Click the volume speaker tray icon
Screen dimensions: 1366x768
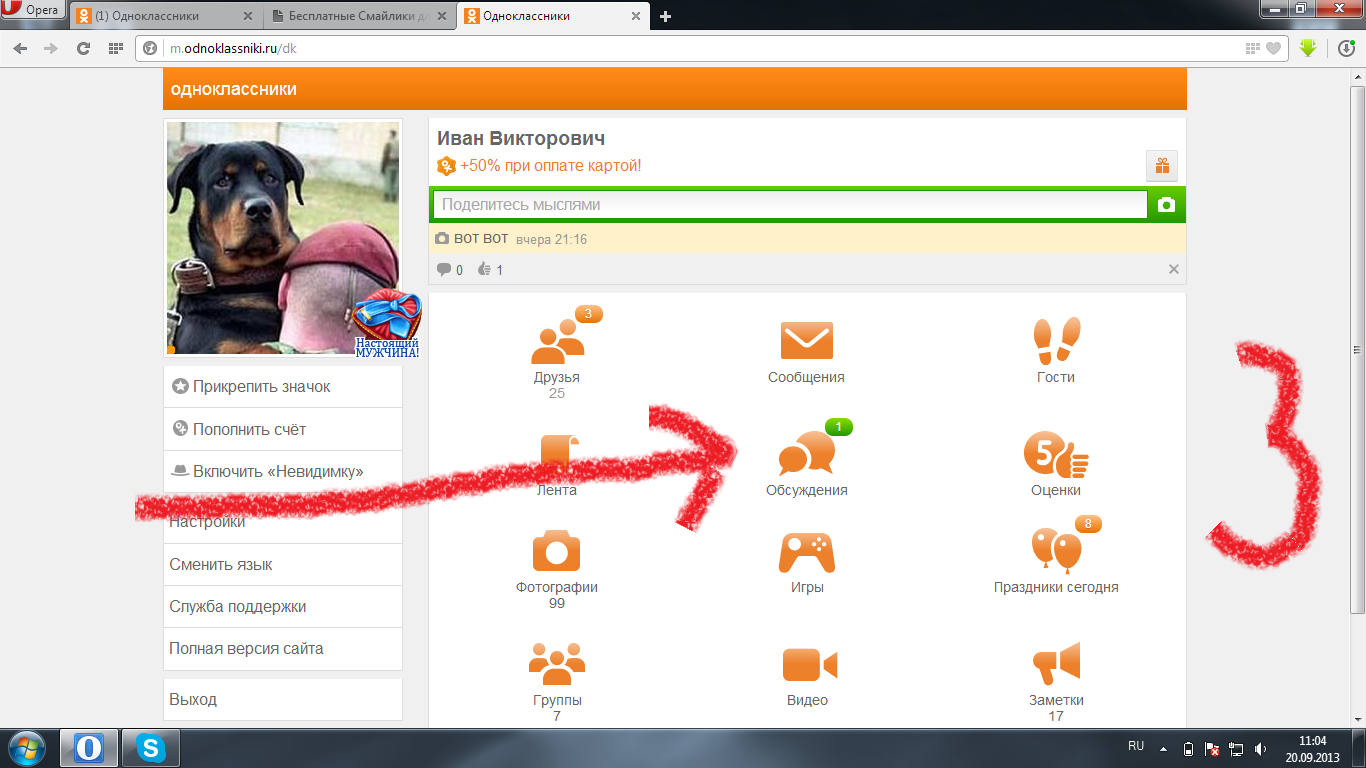pos(1262,748)
